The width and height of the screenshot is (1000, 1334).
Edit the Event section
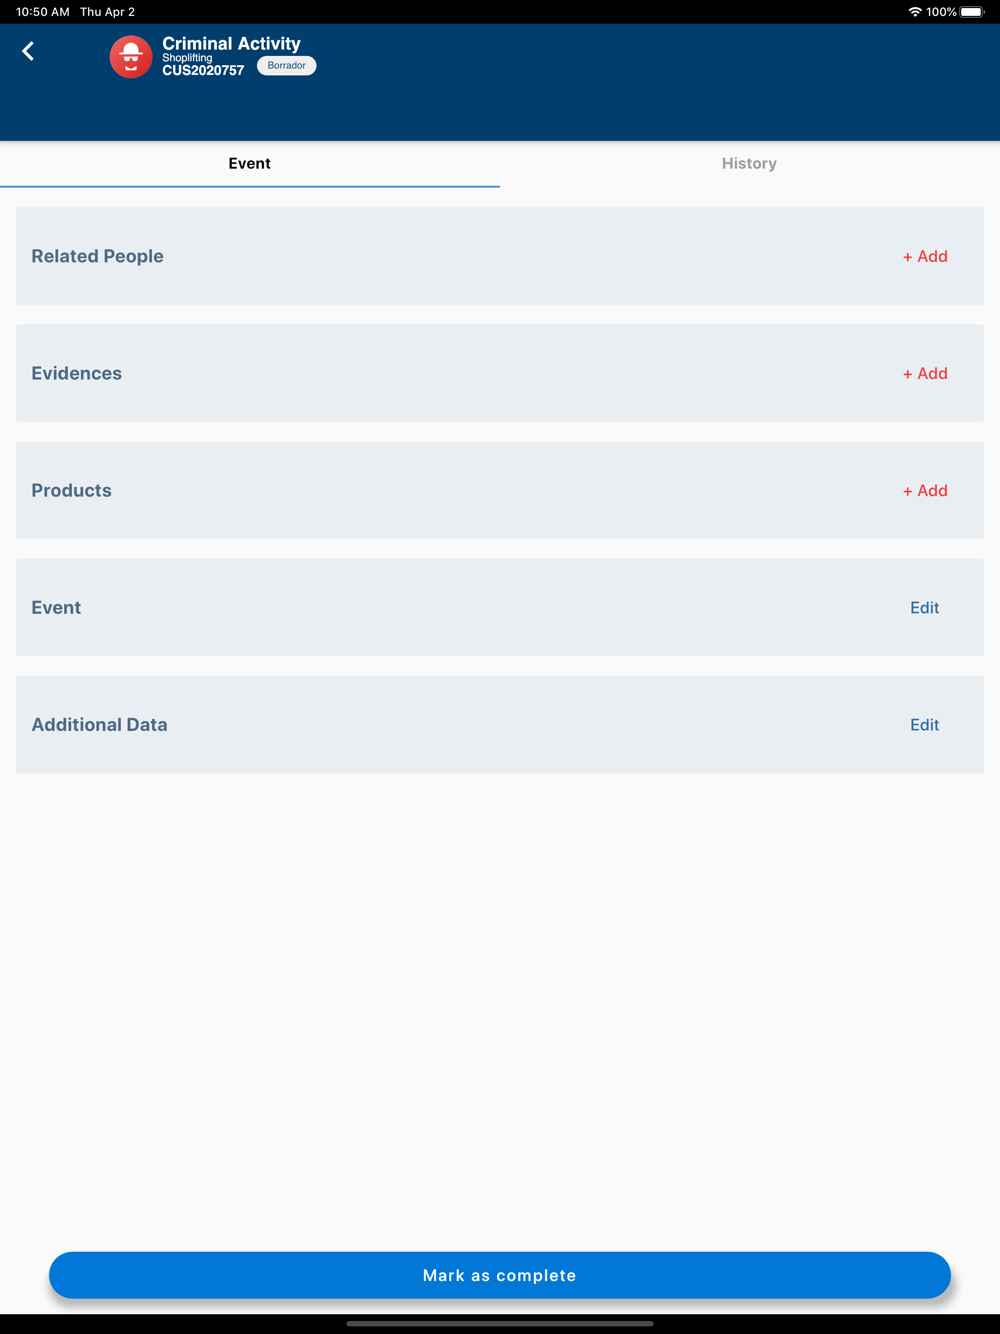925,608
